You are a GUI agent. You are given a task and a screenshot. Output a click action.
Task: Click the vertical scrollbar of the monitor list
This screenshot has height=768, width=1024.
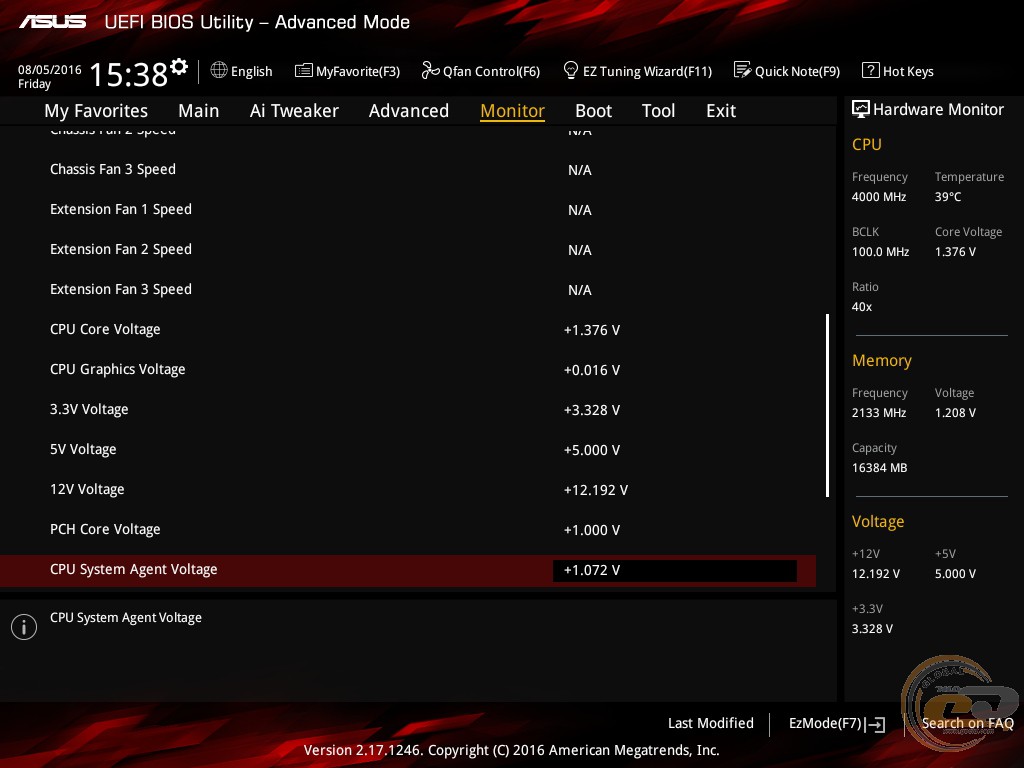coord(827,405)
